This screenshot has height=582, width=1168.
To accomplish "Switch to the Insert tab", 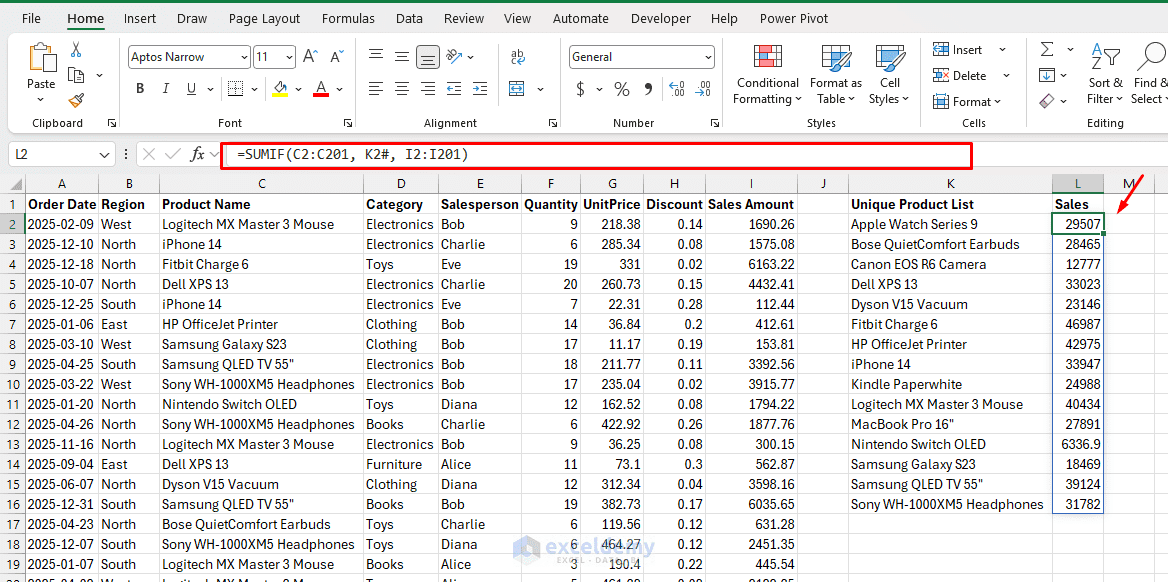I will (x=140, y=19).
